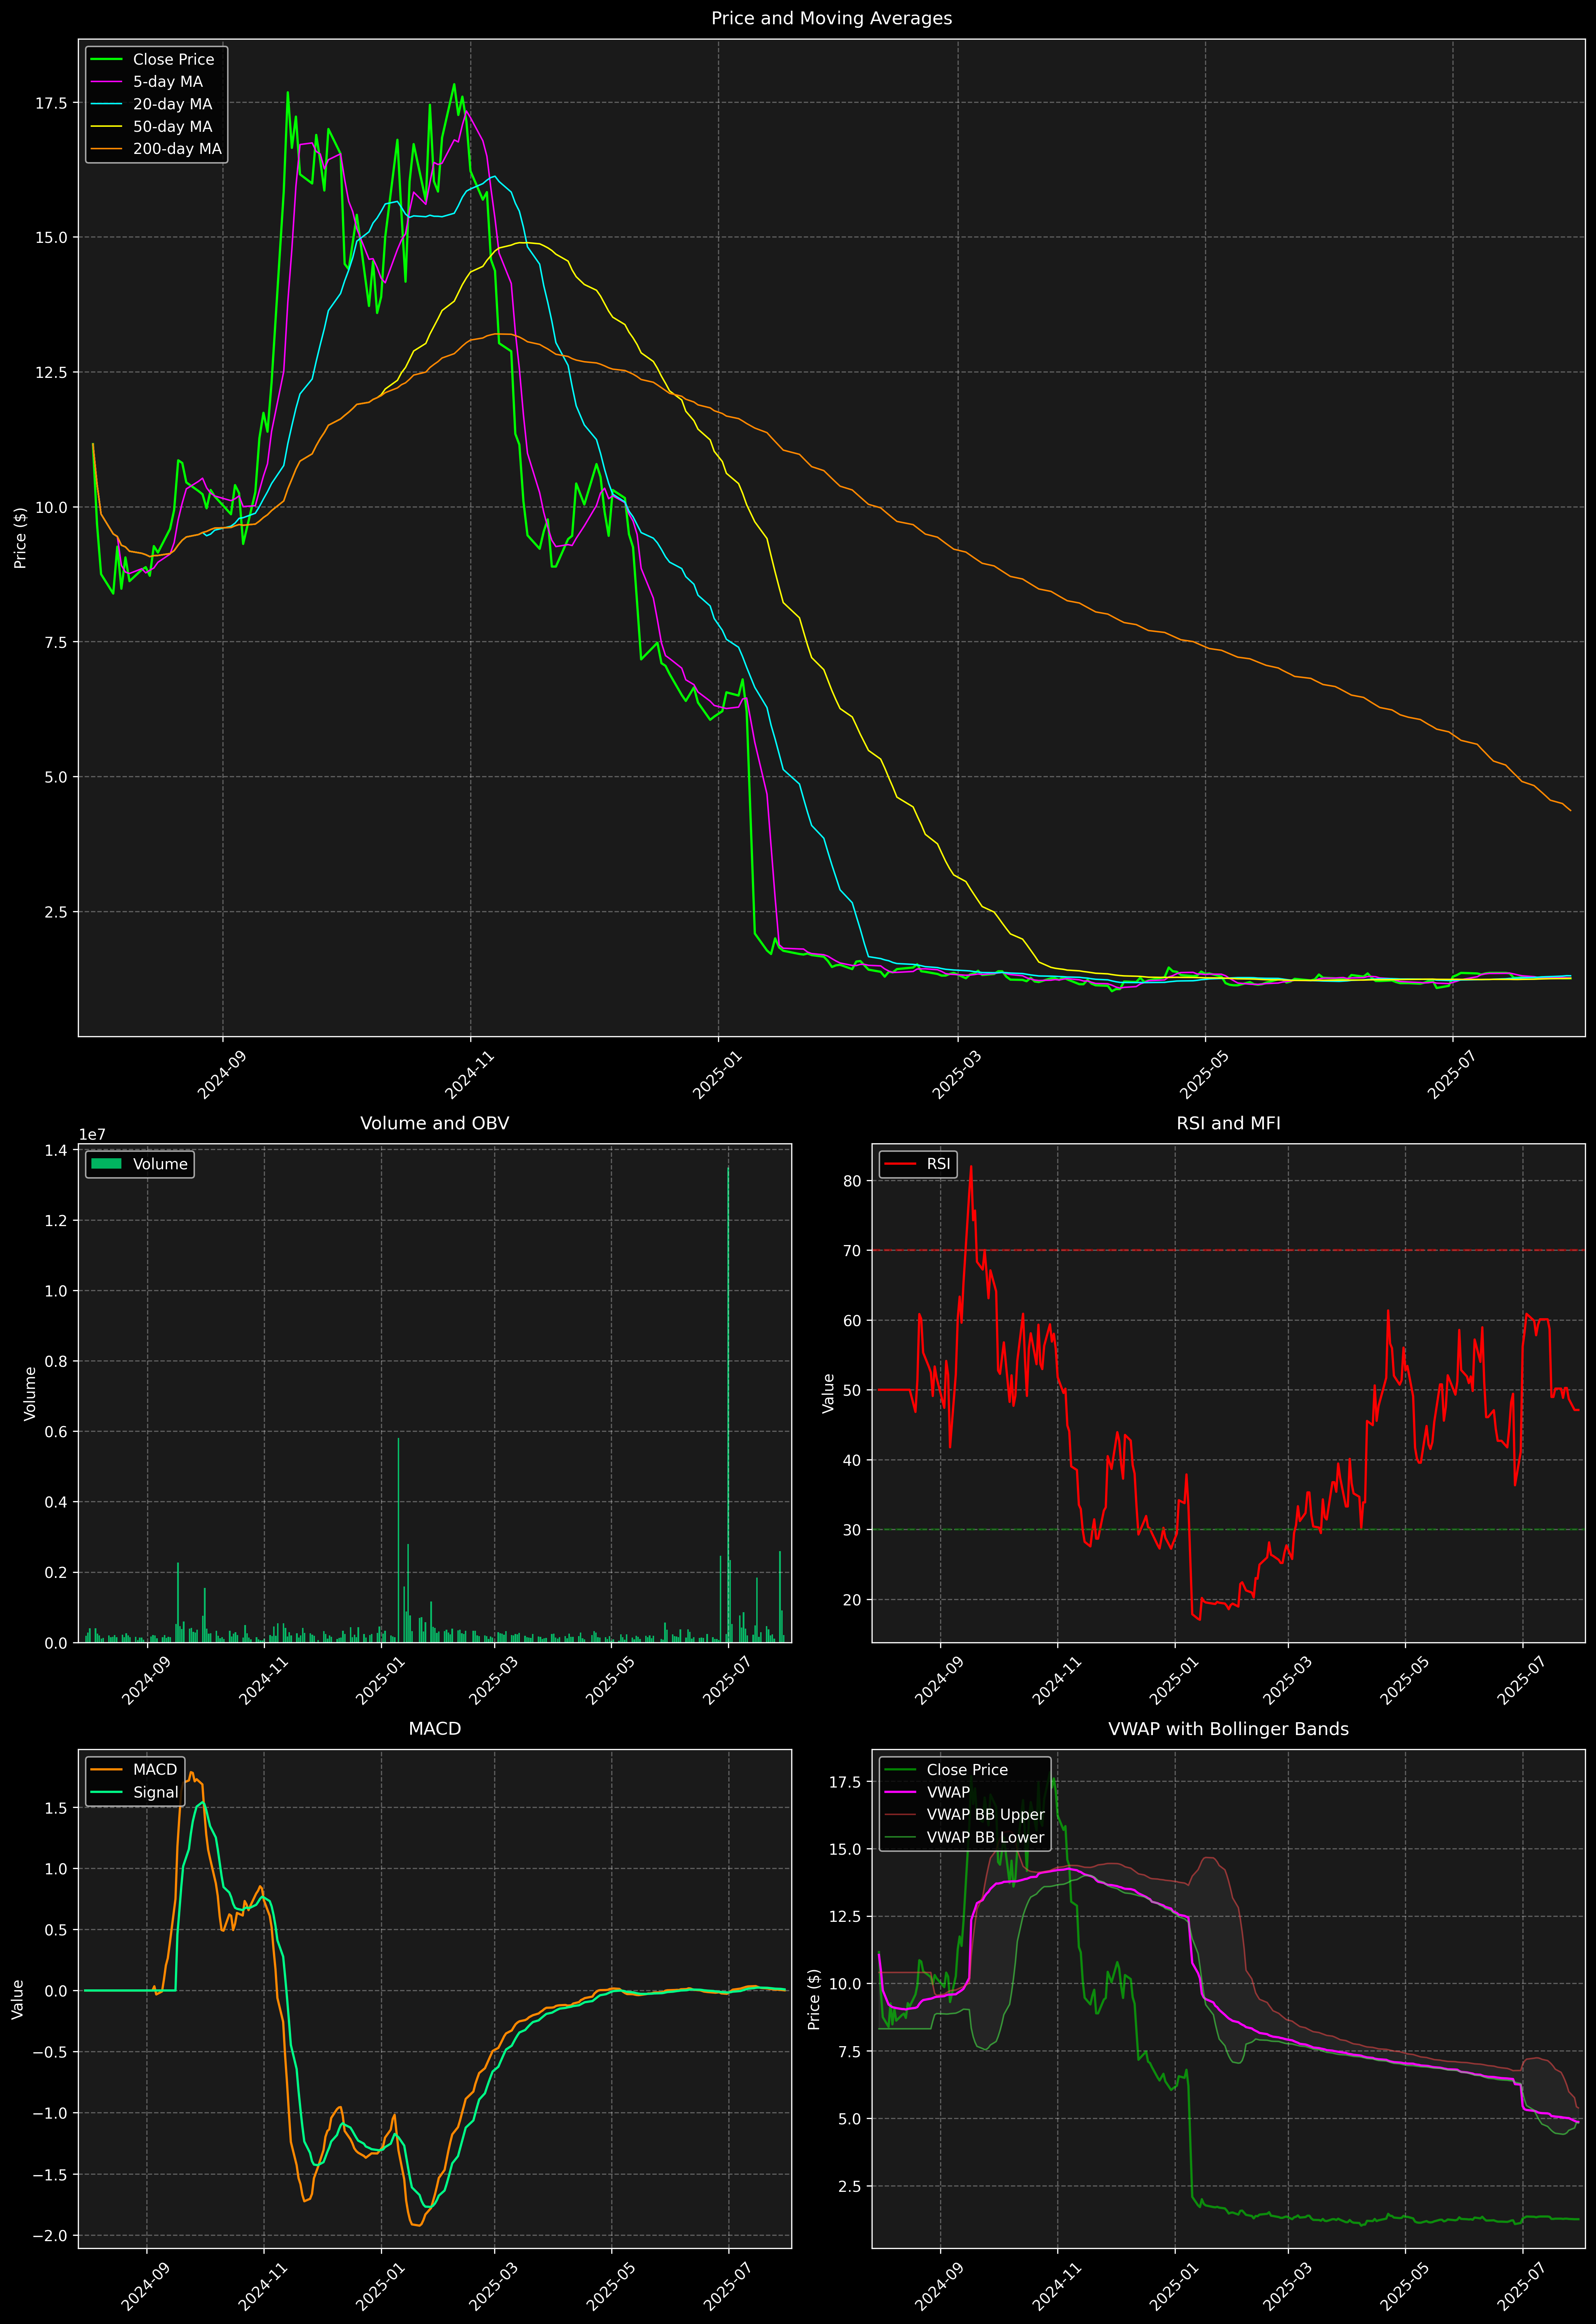Click the '1e7' scale notation on Volume chart
1596x2324 pixels.
(x=92, y=1135)
